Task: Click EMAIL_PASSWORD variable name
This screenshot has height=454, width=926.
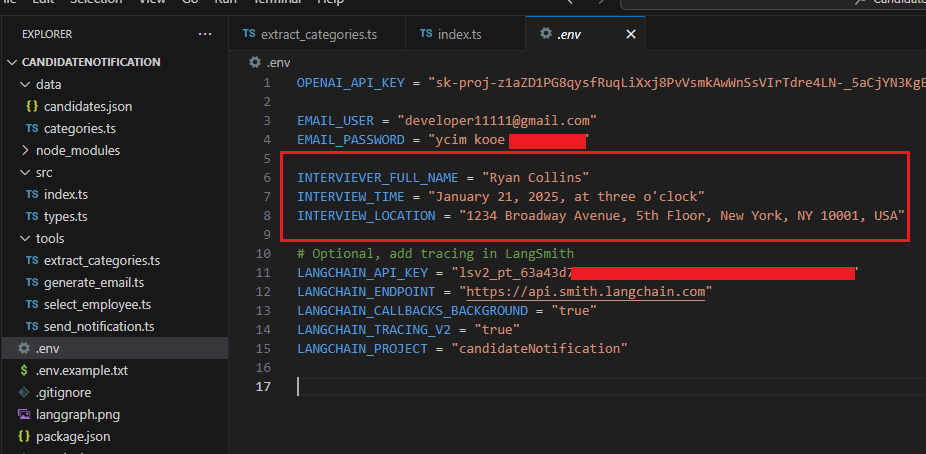Action: coord(351,140)
